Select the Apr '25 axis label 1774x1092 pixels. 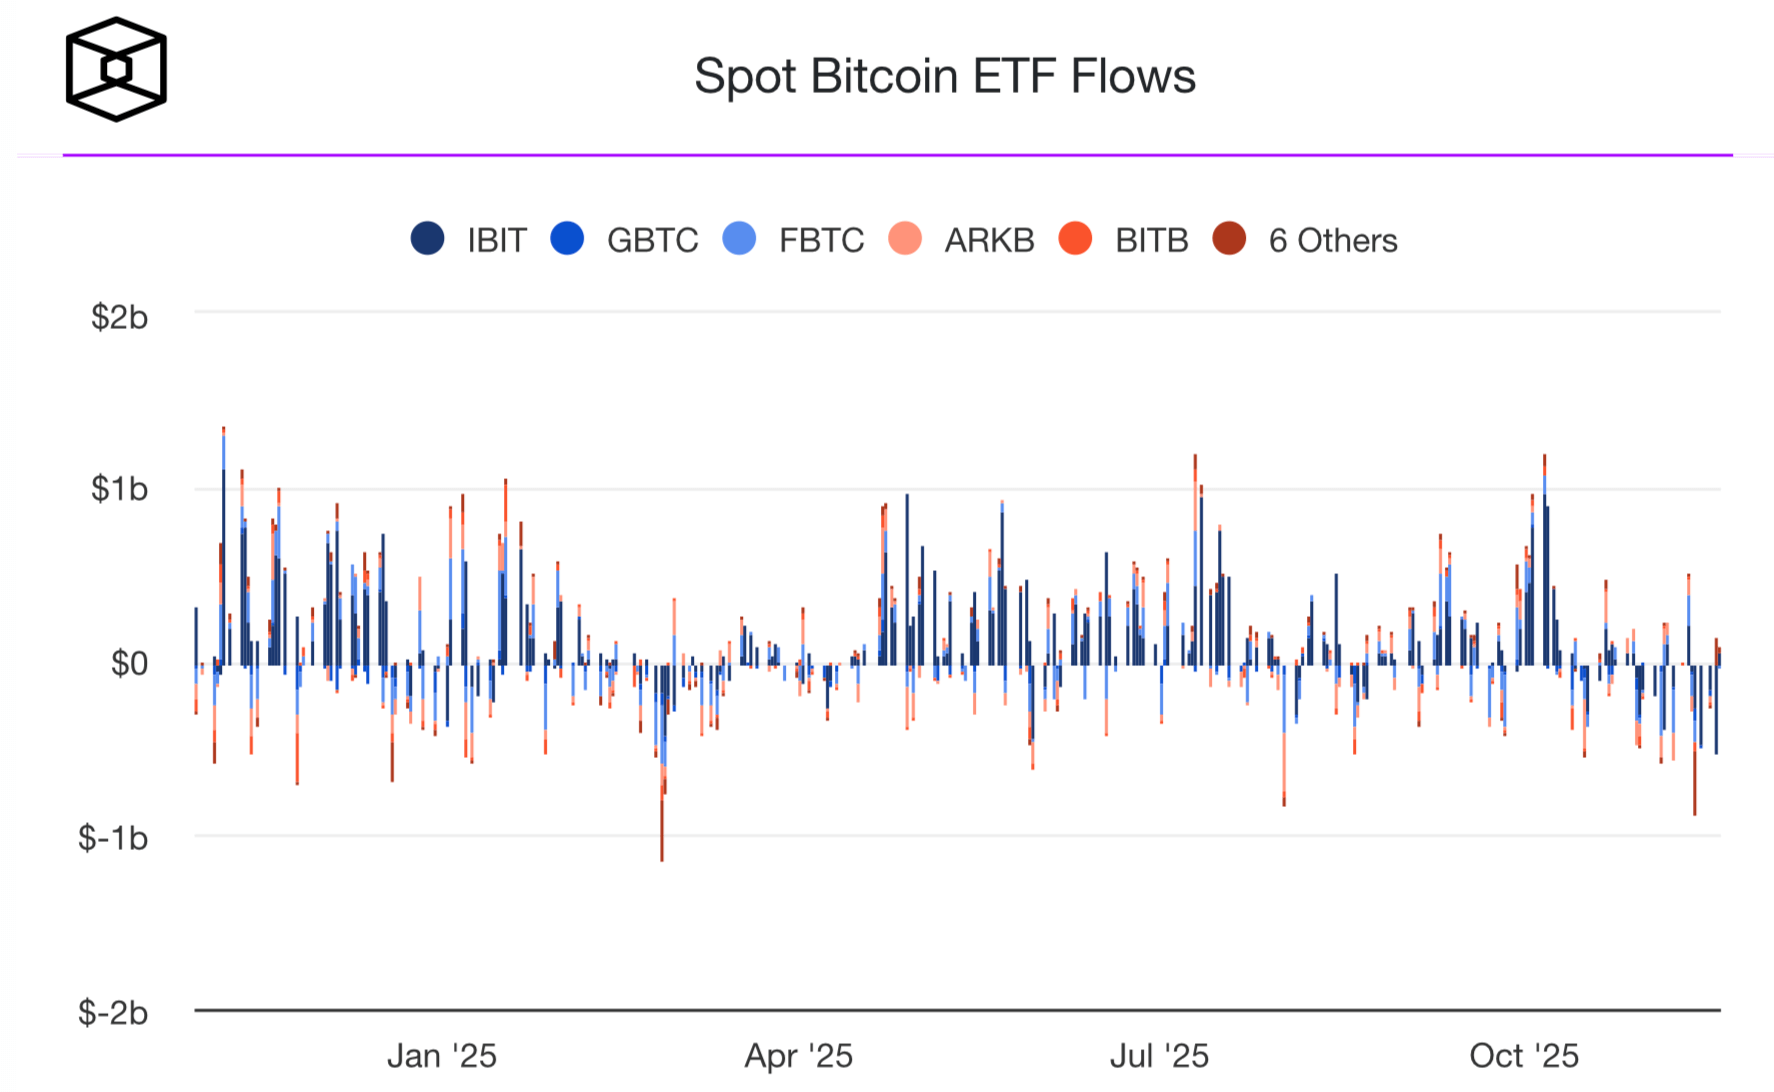pyautogui.click(x=799, y=1056)
